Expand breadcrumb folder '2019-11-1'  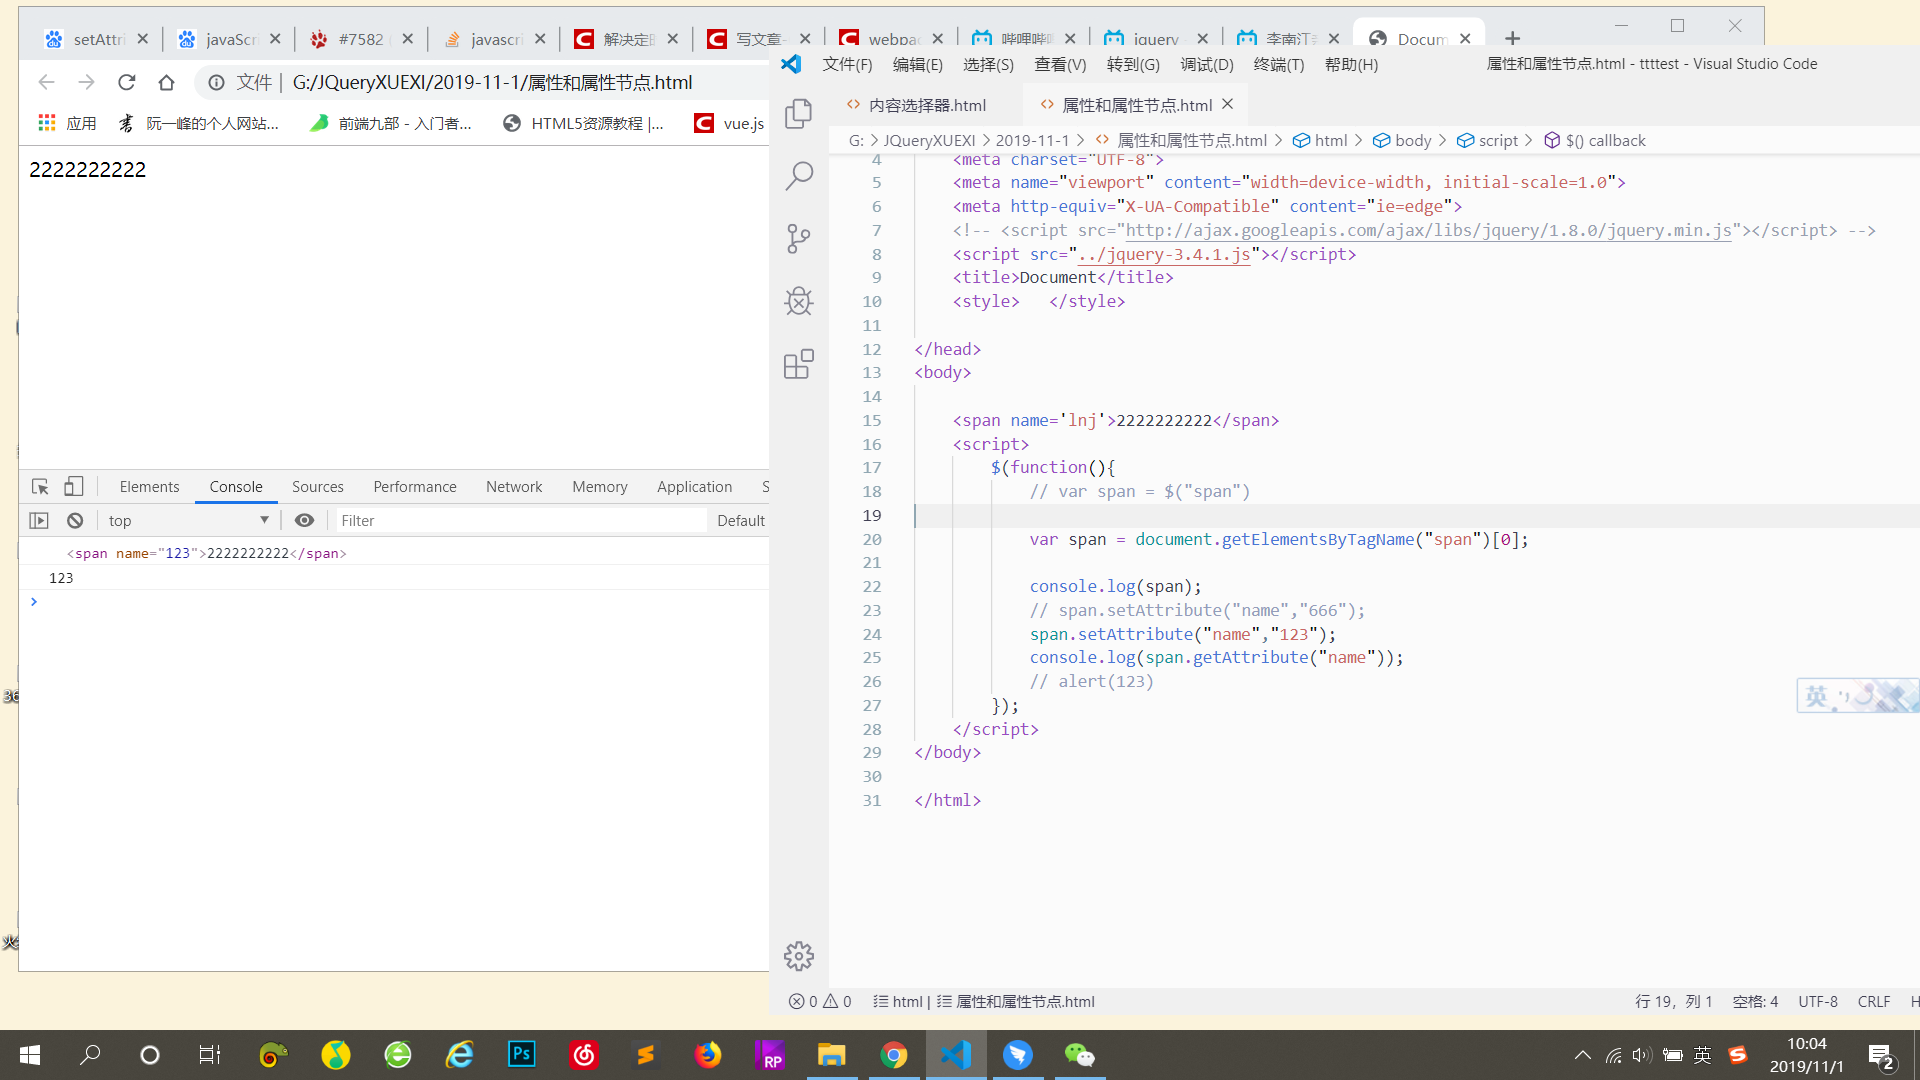(1032, 140)
